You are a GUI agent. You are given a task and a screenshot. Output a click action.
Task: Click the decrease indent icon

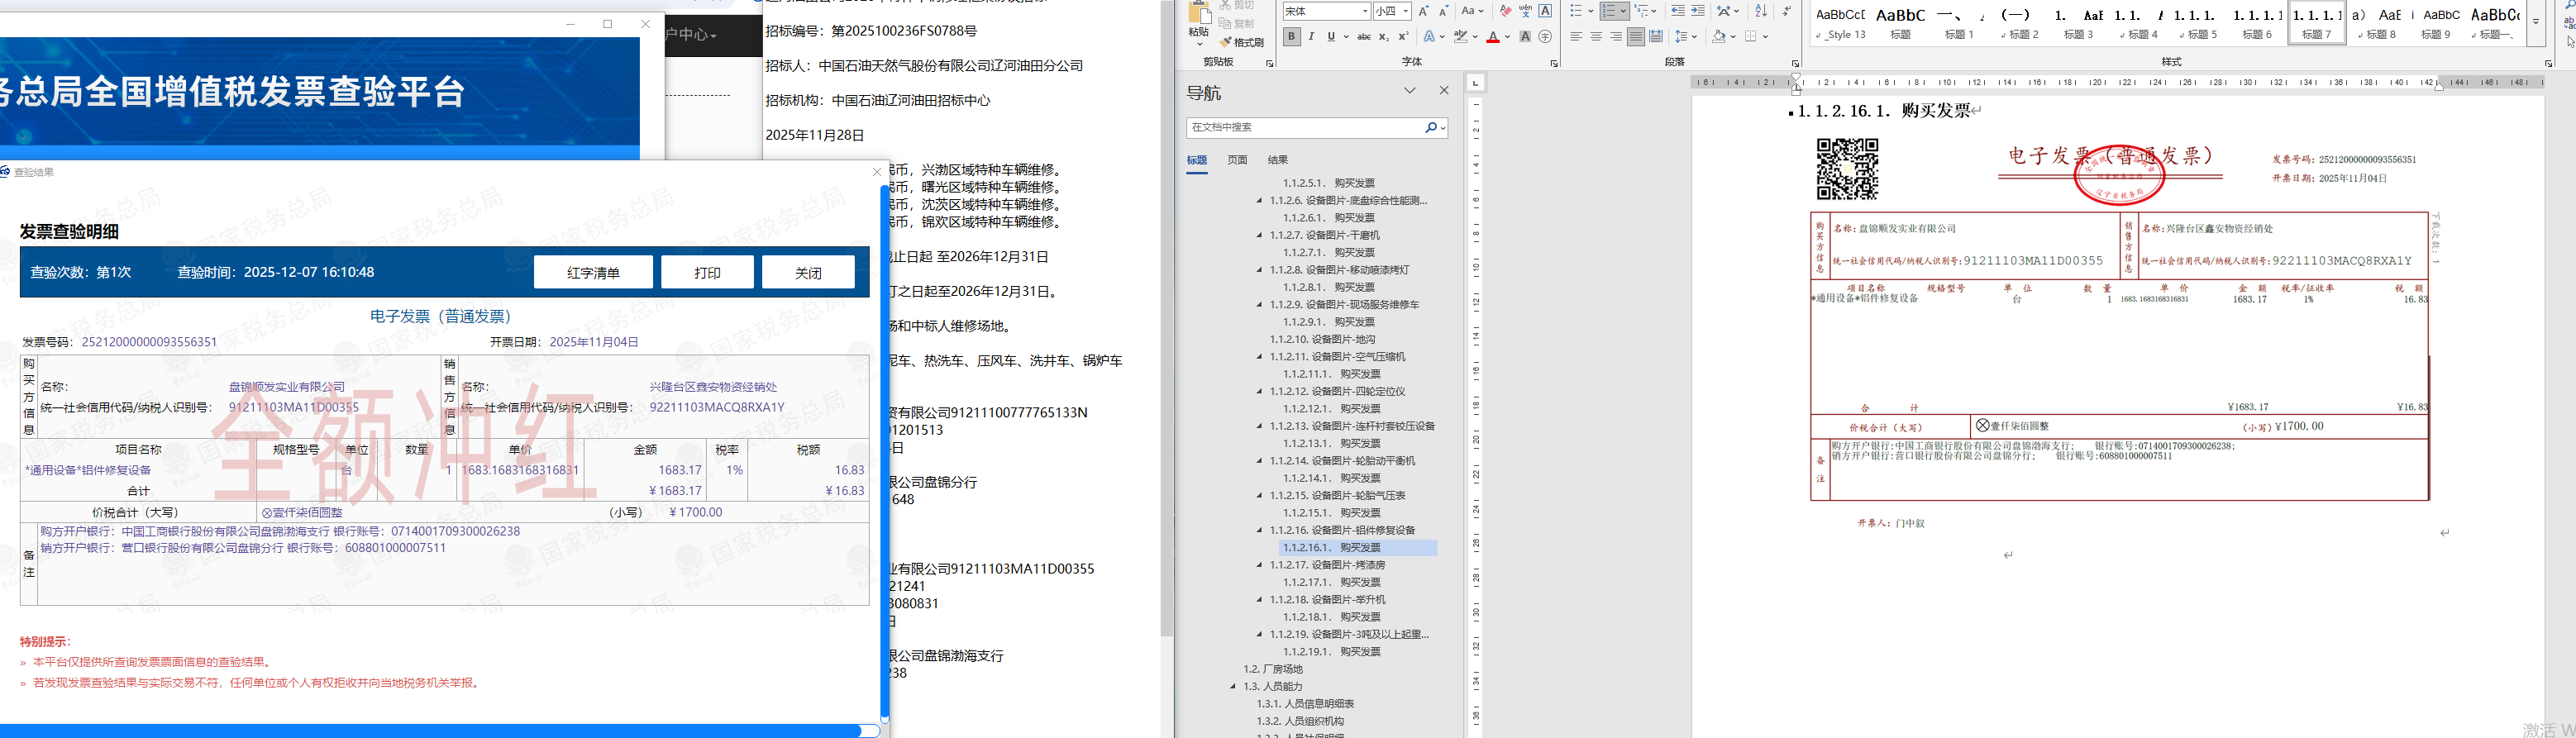click(x=1678, y=11)
